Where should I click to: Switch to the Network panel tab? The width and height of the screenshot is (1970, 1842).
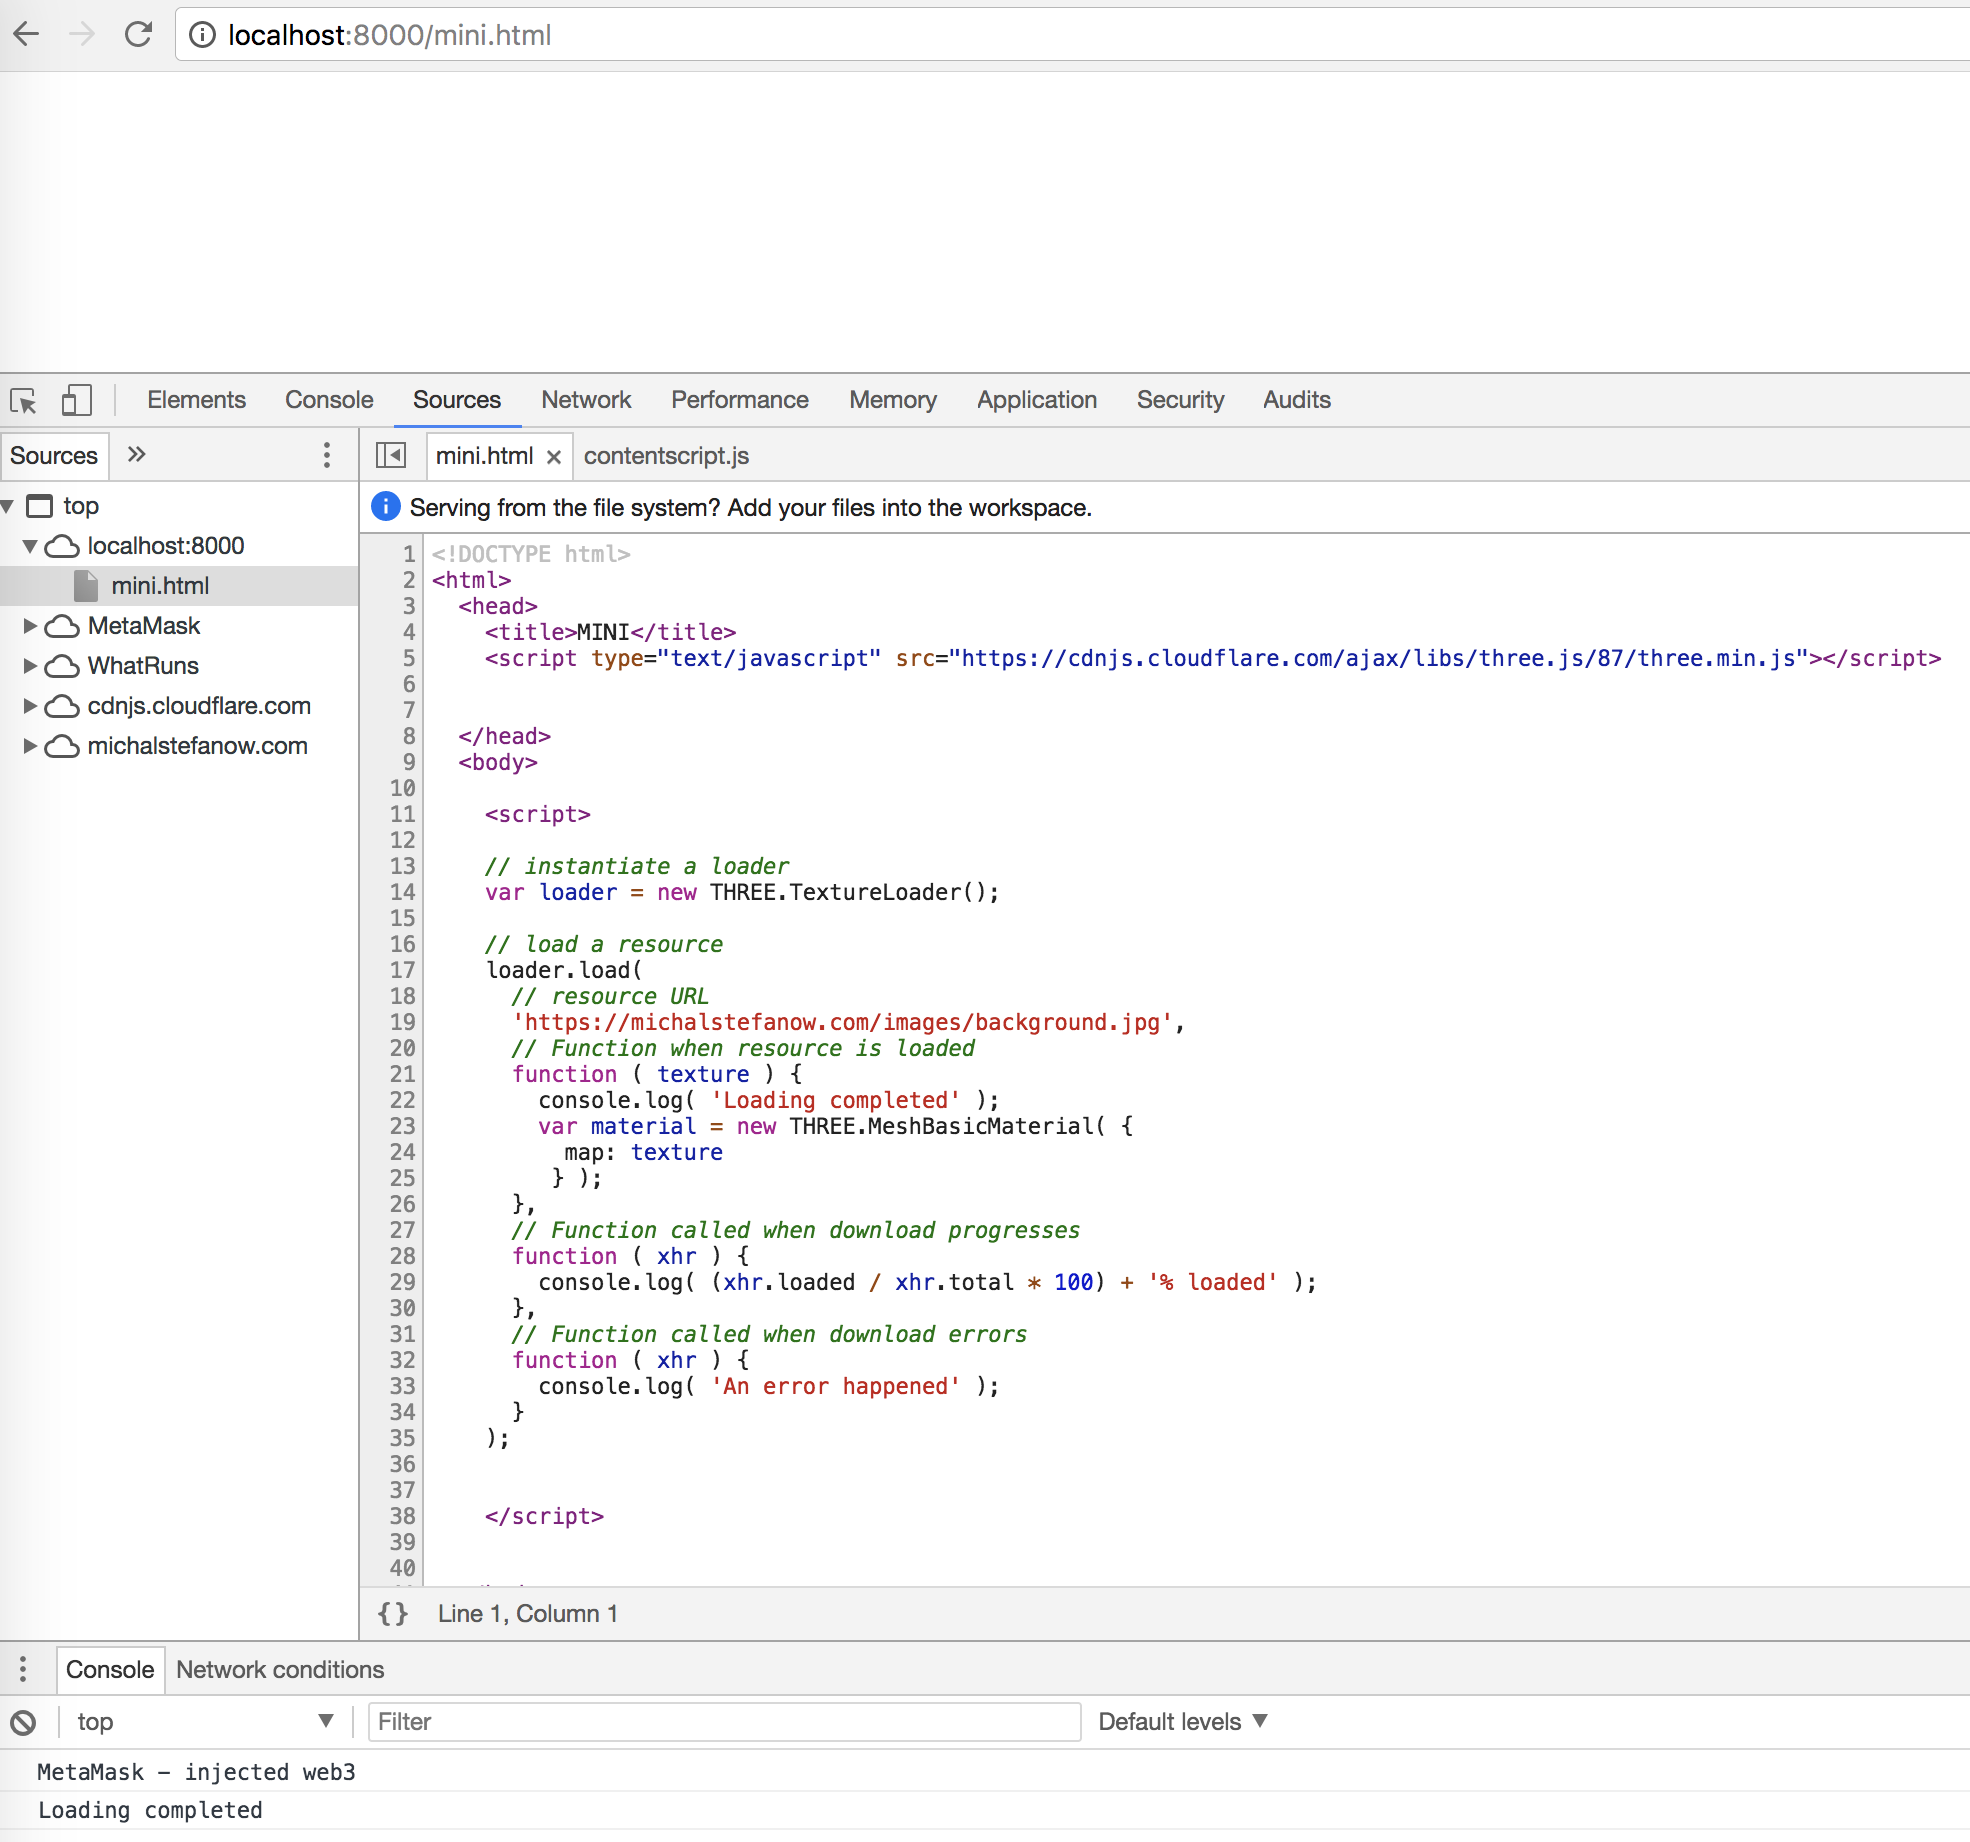click(586, 399)
